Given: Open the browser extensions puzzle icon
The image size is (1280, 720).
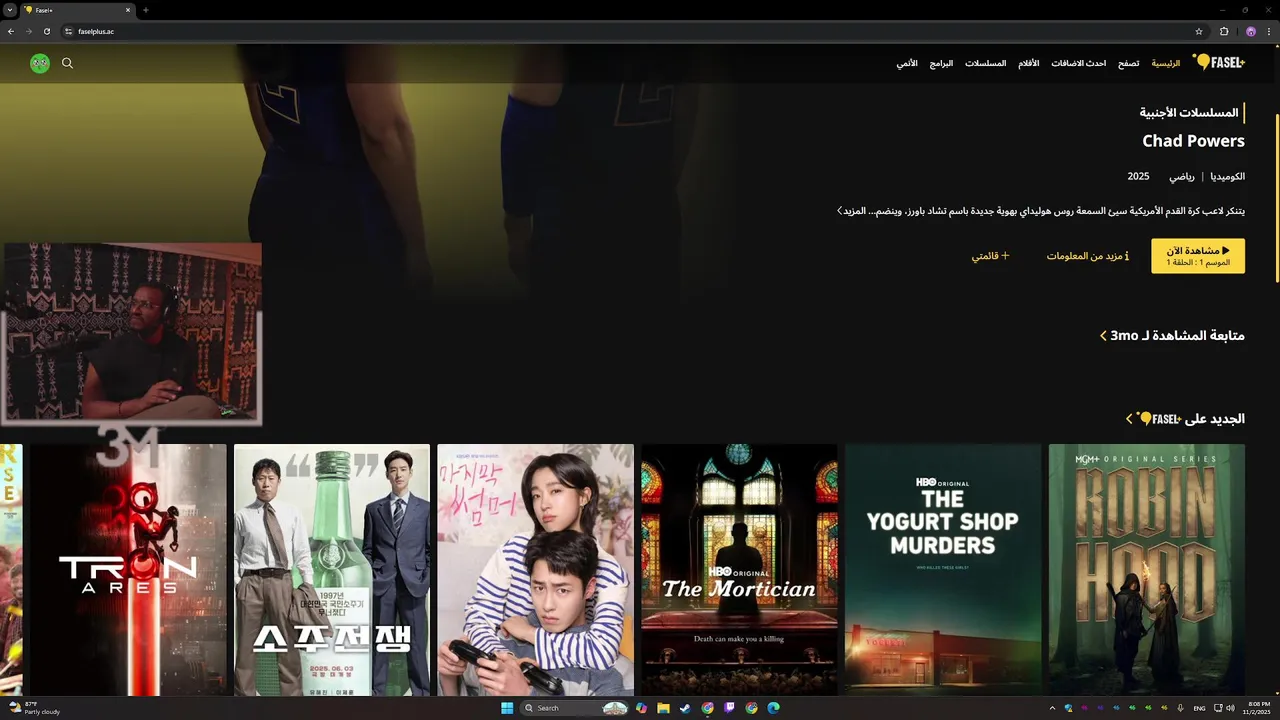Looking at the screenshot, I should [1224, 31].
